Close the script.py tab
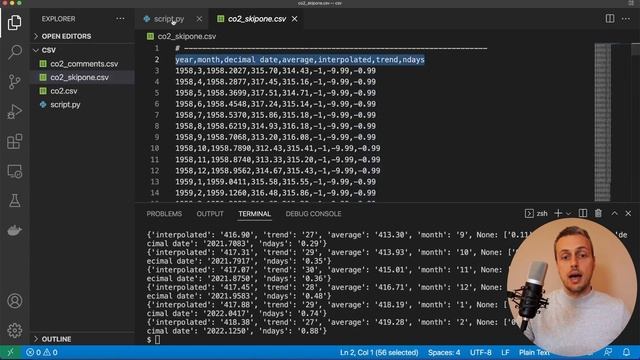Image resolution: width=640 pixels, height=360 pixels. [x=199, y=19]
